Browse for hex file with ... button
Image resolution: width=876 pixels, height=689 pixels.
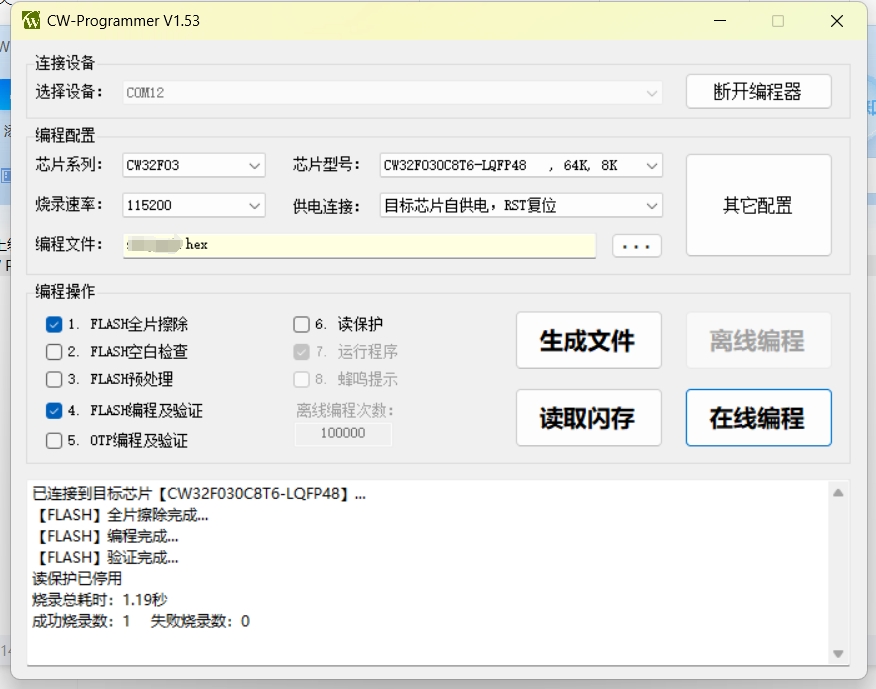[636, 246]
